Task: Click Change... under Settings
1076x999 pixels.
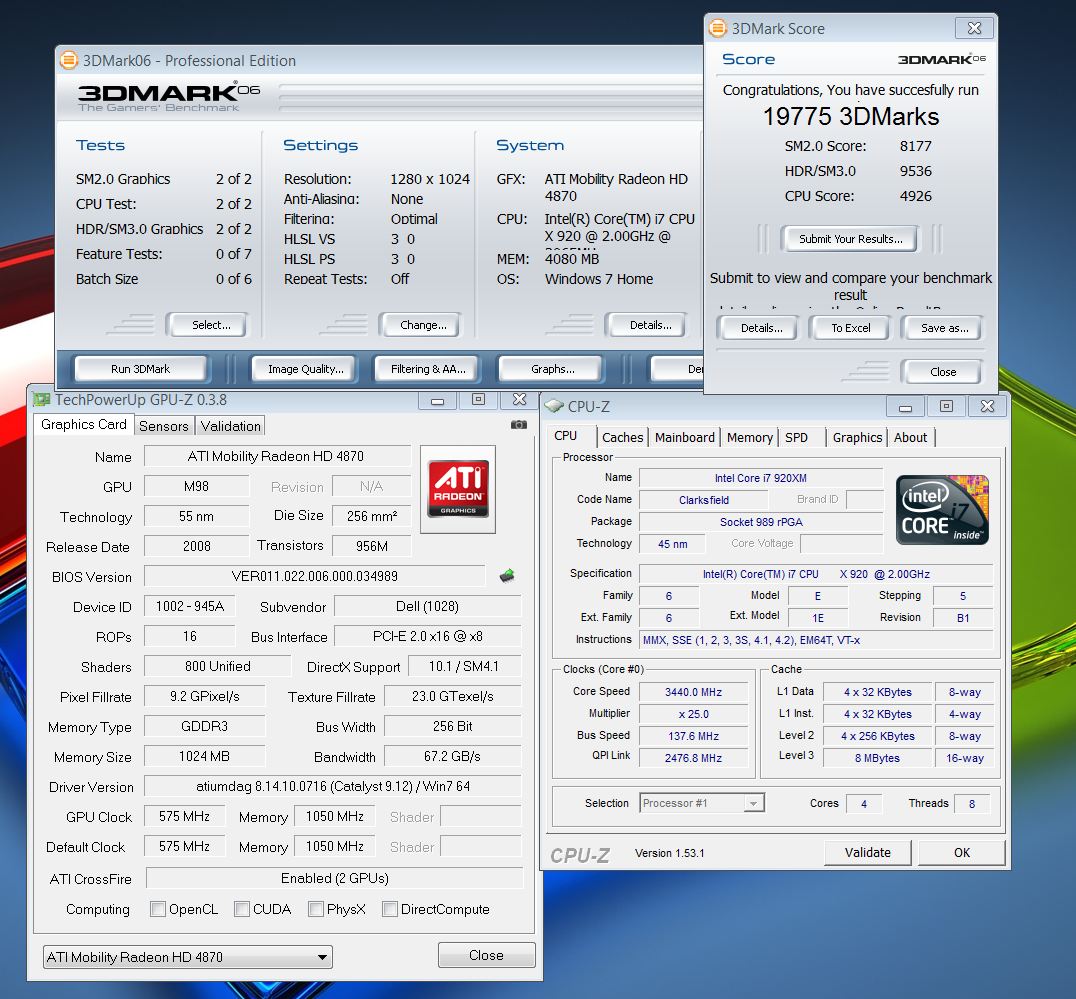Action: pos(423,325)
